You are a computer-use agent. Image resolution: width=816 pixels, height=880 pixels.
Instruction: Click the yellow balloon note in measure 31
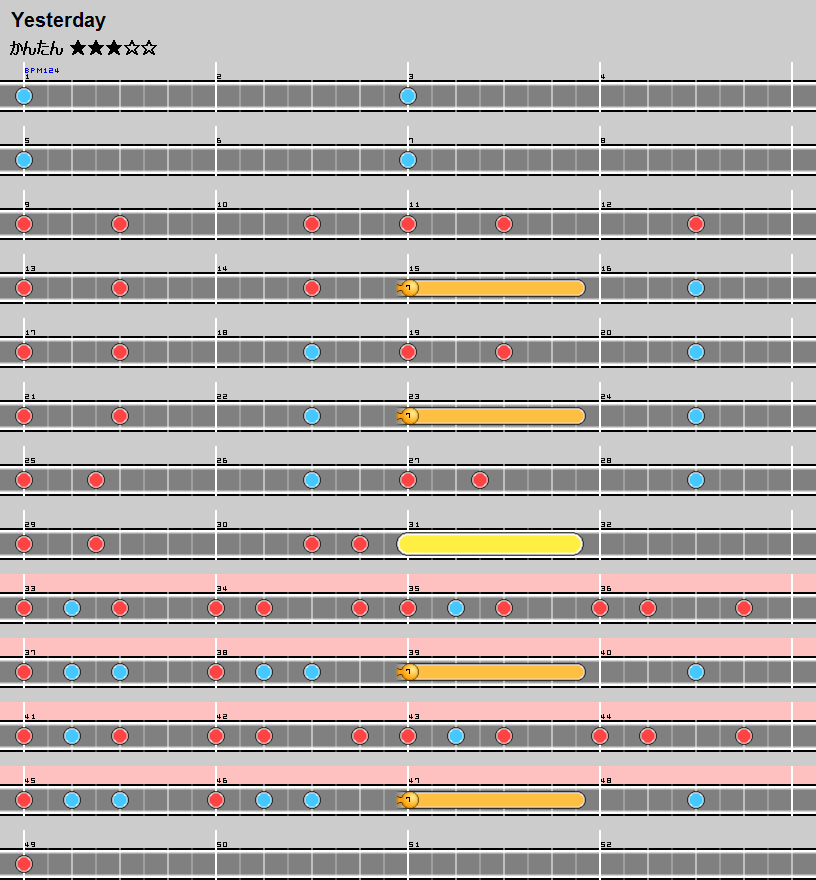pyautogui.click(x=490, y=544)
